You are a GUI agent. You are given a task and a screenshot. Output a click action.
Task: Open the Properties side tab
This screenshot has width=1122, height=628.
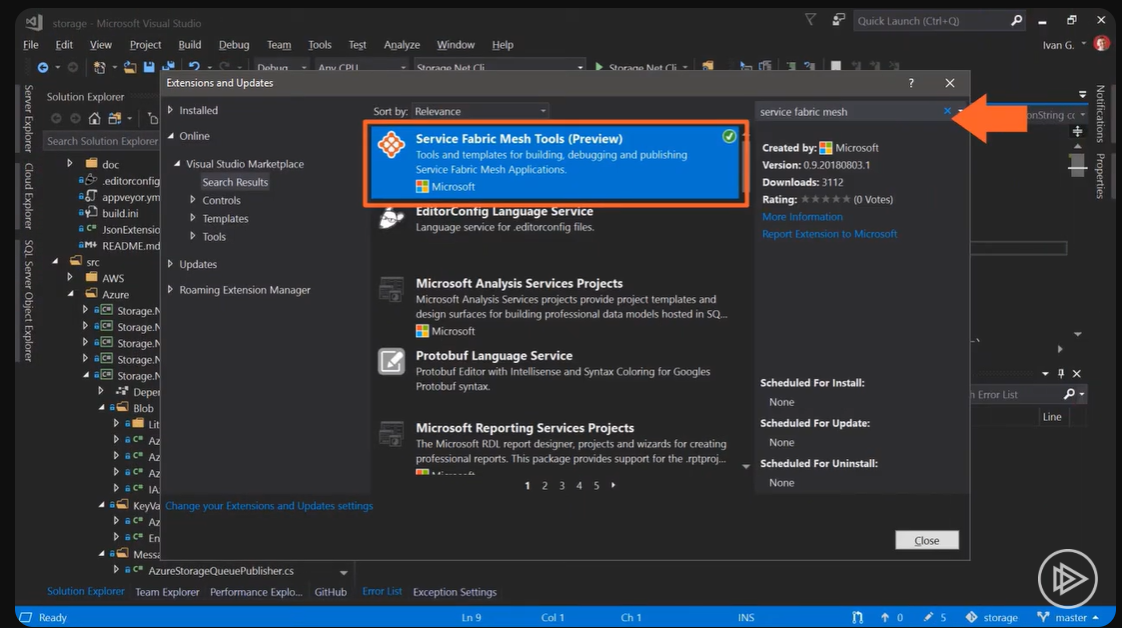[x=1101, y=176]
